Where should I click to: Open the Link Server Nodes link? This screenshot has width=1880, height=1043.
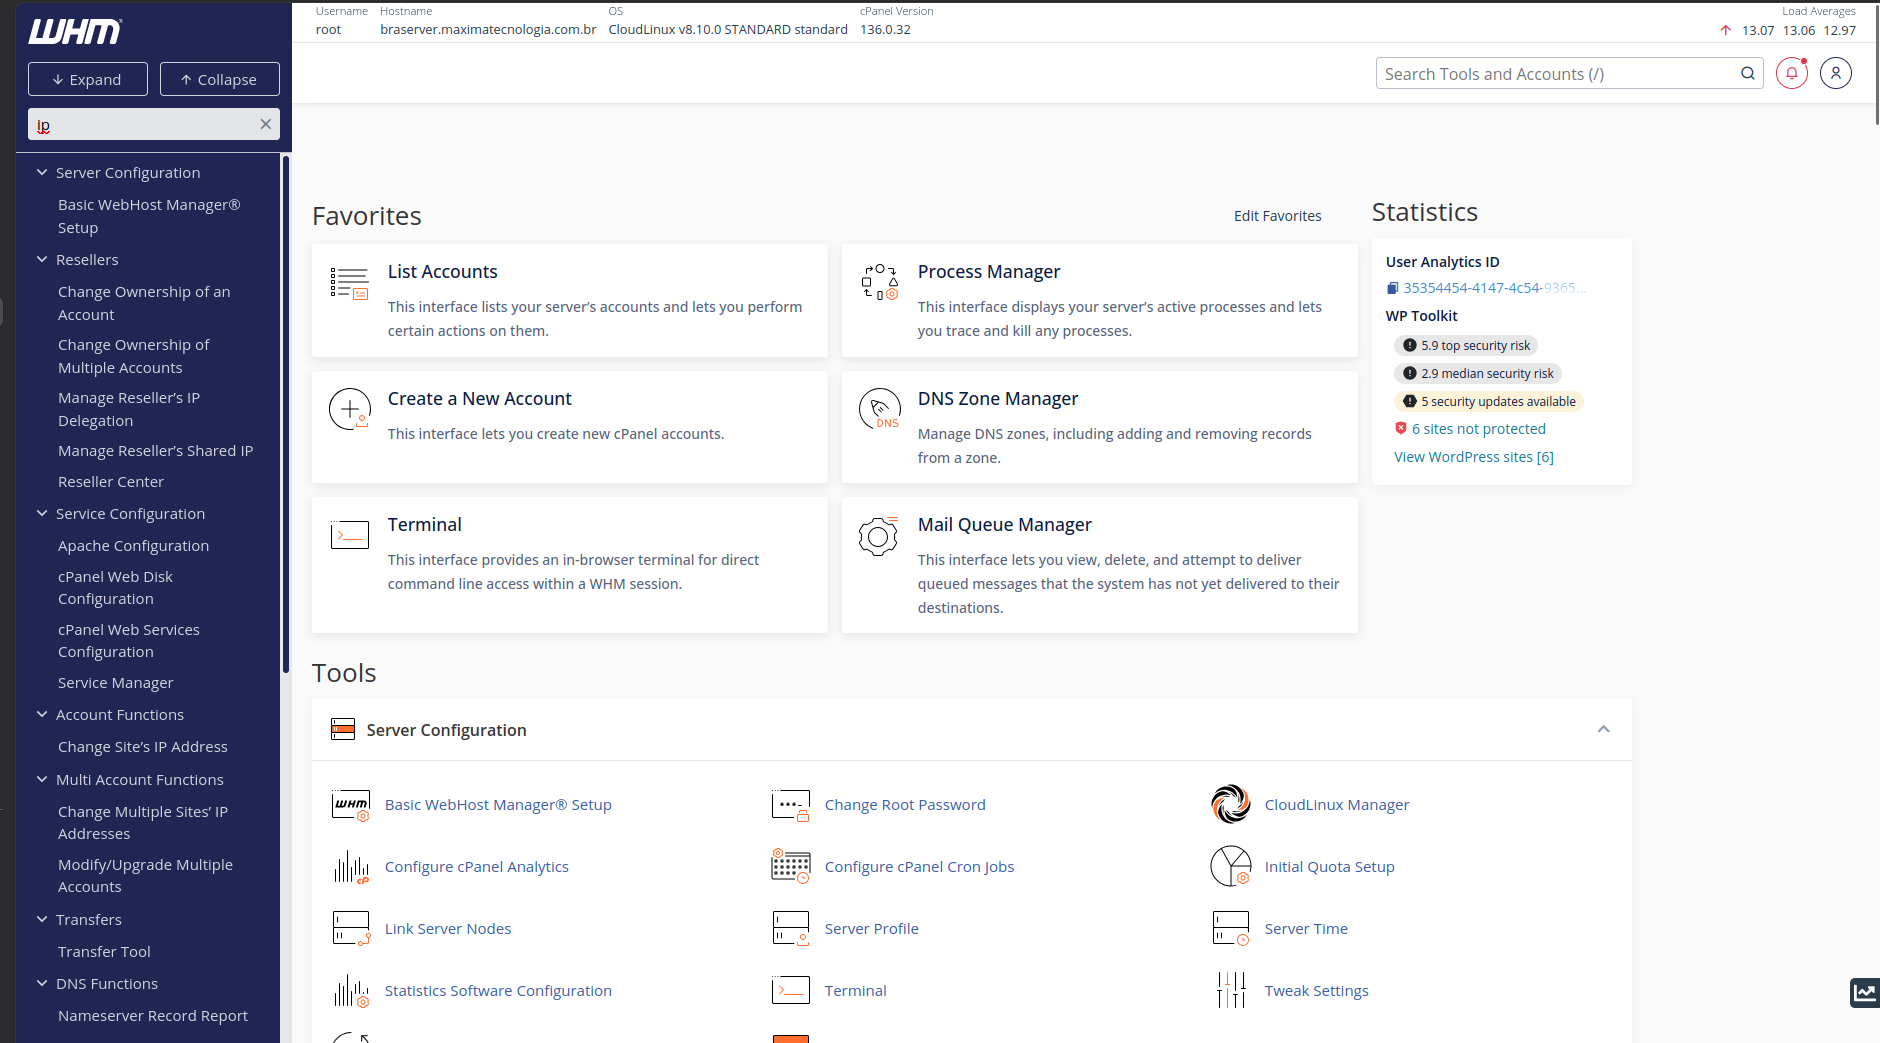pos(448,928)
